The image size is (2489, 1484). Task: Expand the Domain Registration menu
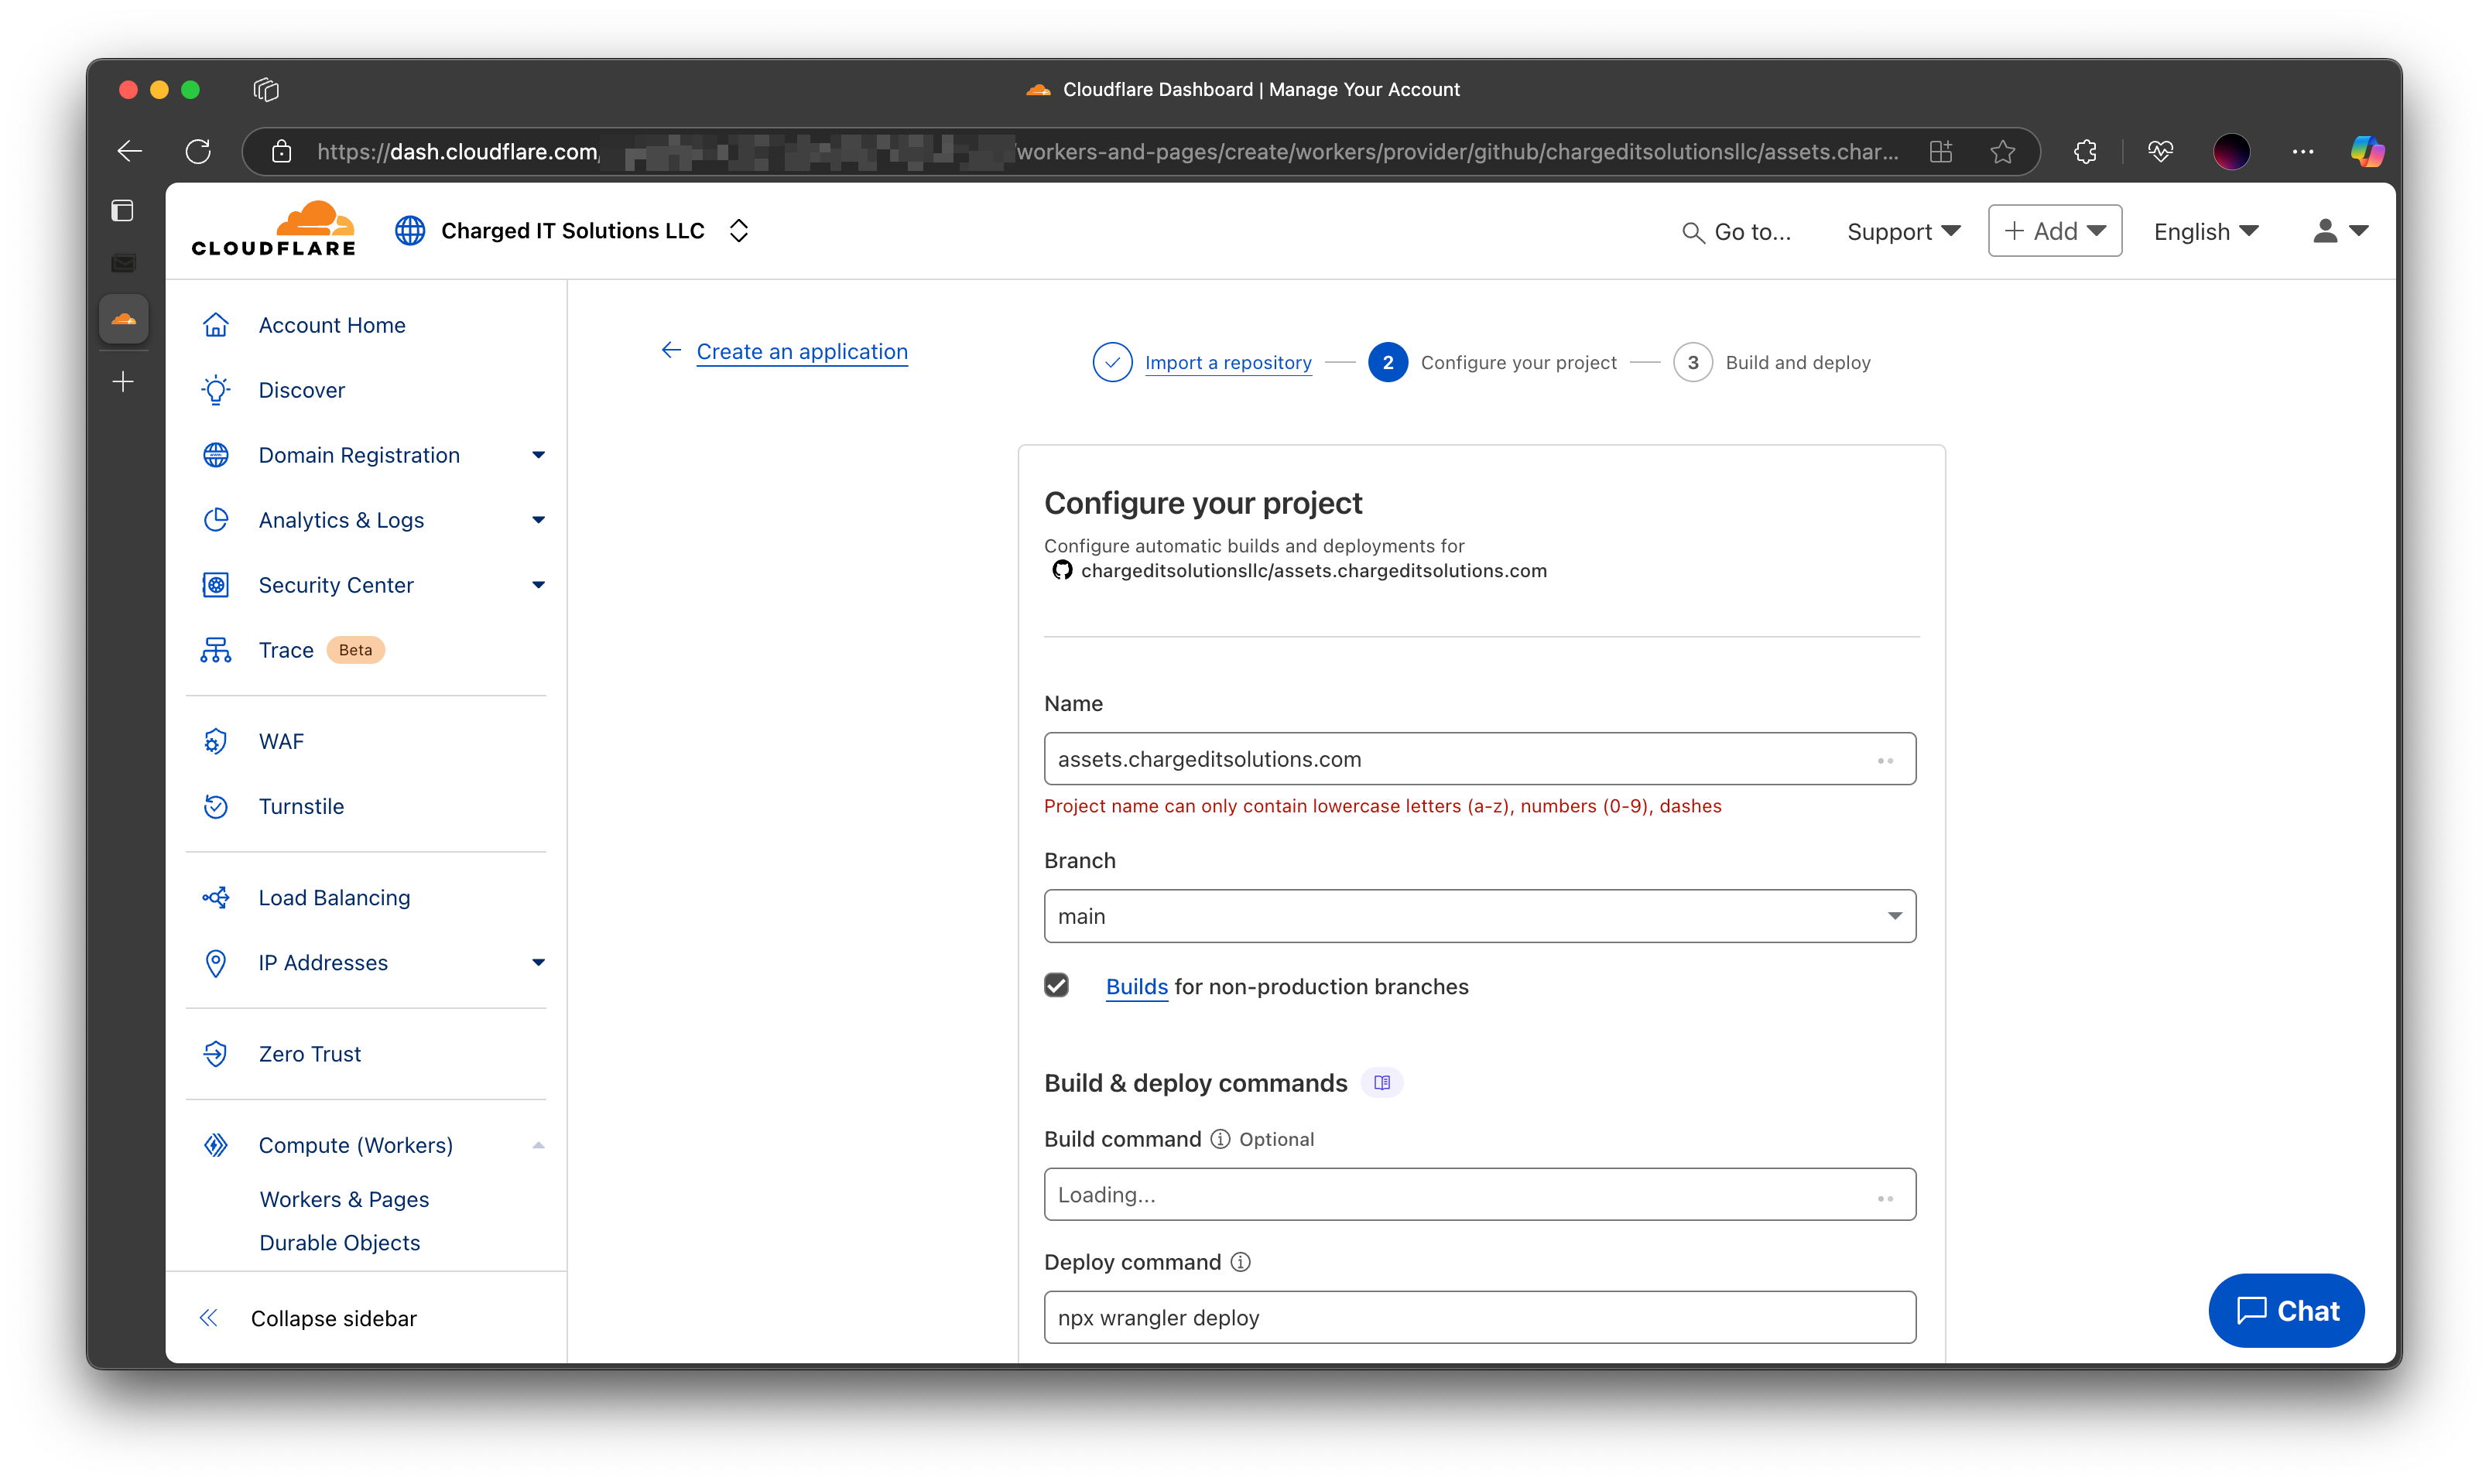tap(538, 455)
